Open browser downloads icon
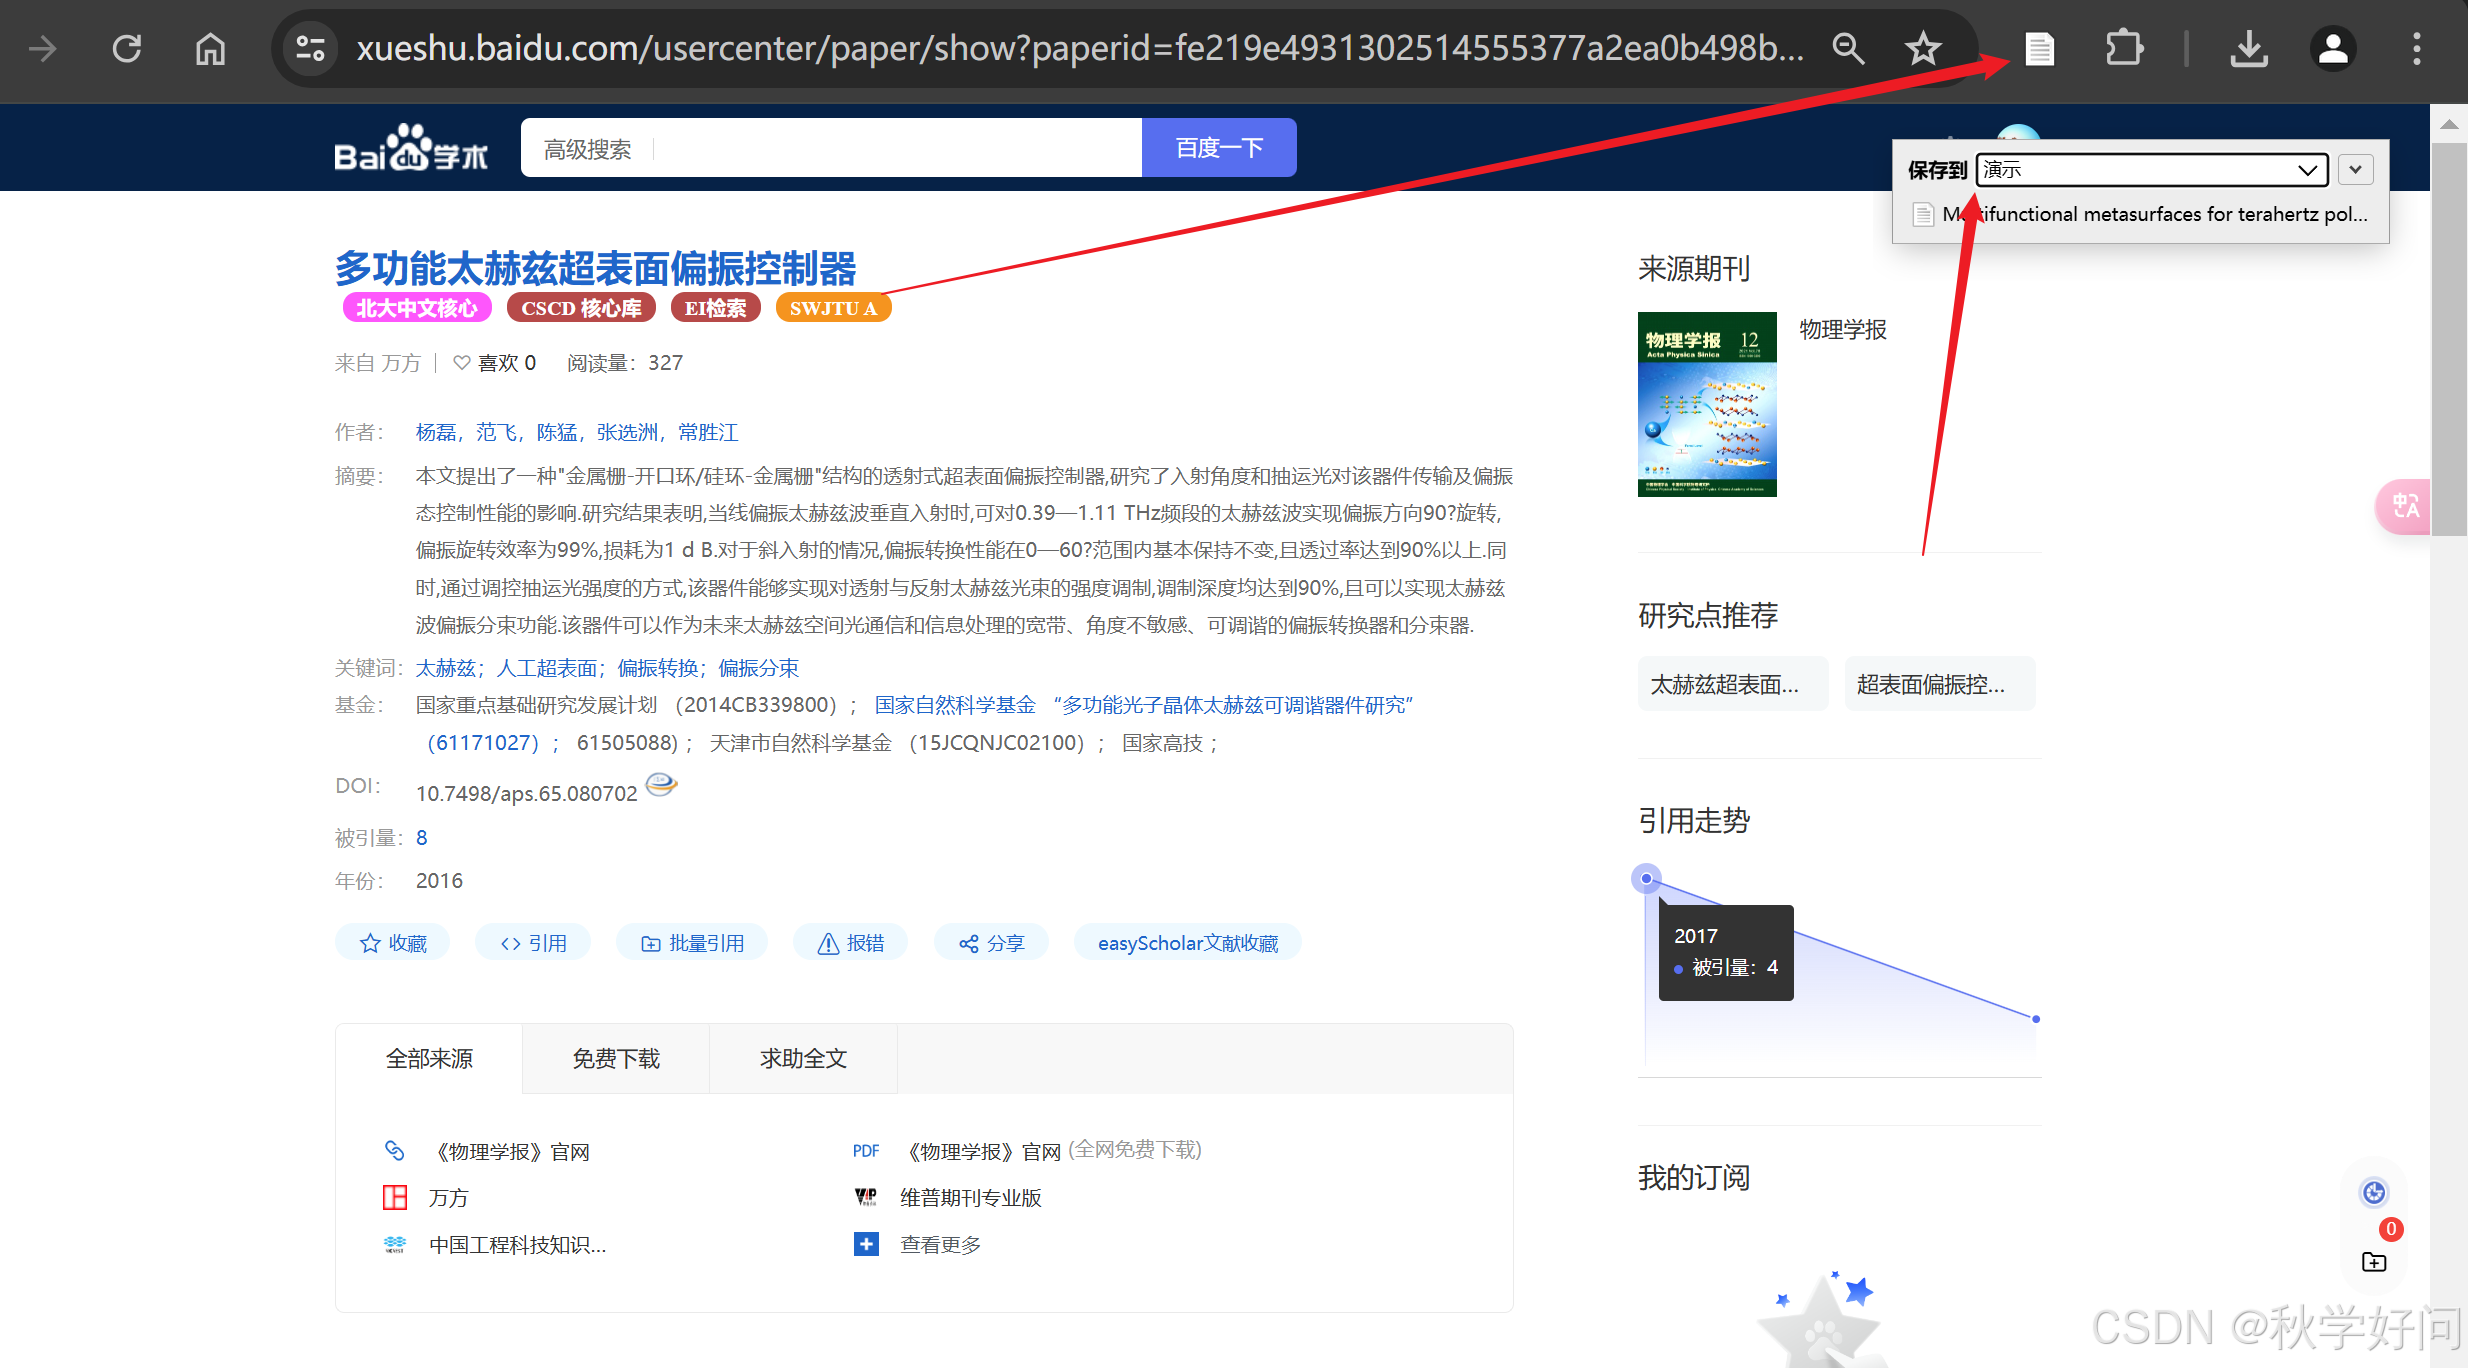 [2248, 48]
